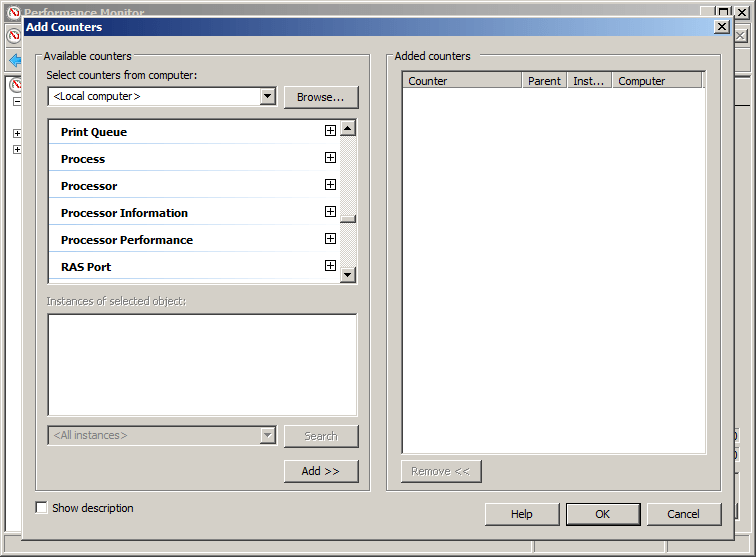
Task: Open Help for Add Counters
Action: pyautogui.click(x=522, y=514)
